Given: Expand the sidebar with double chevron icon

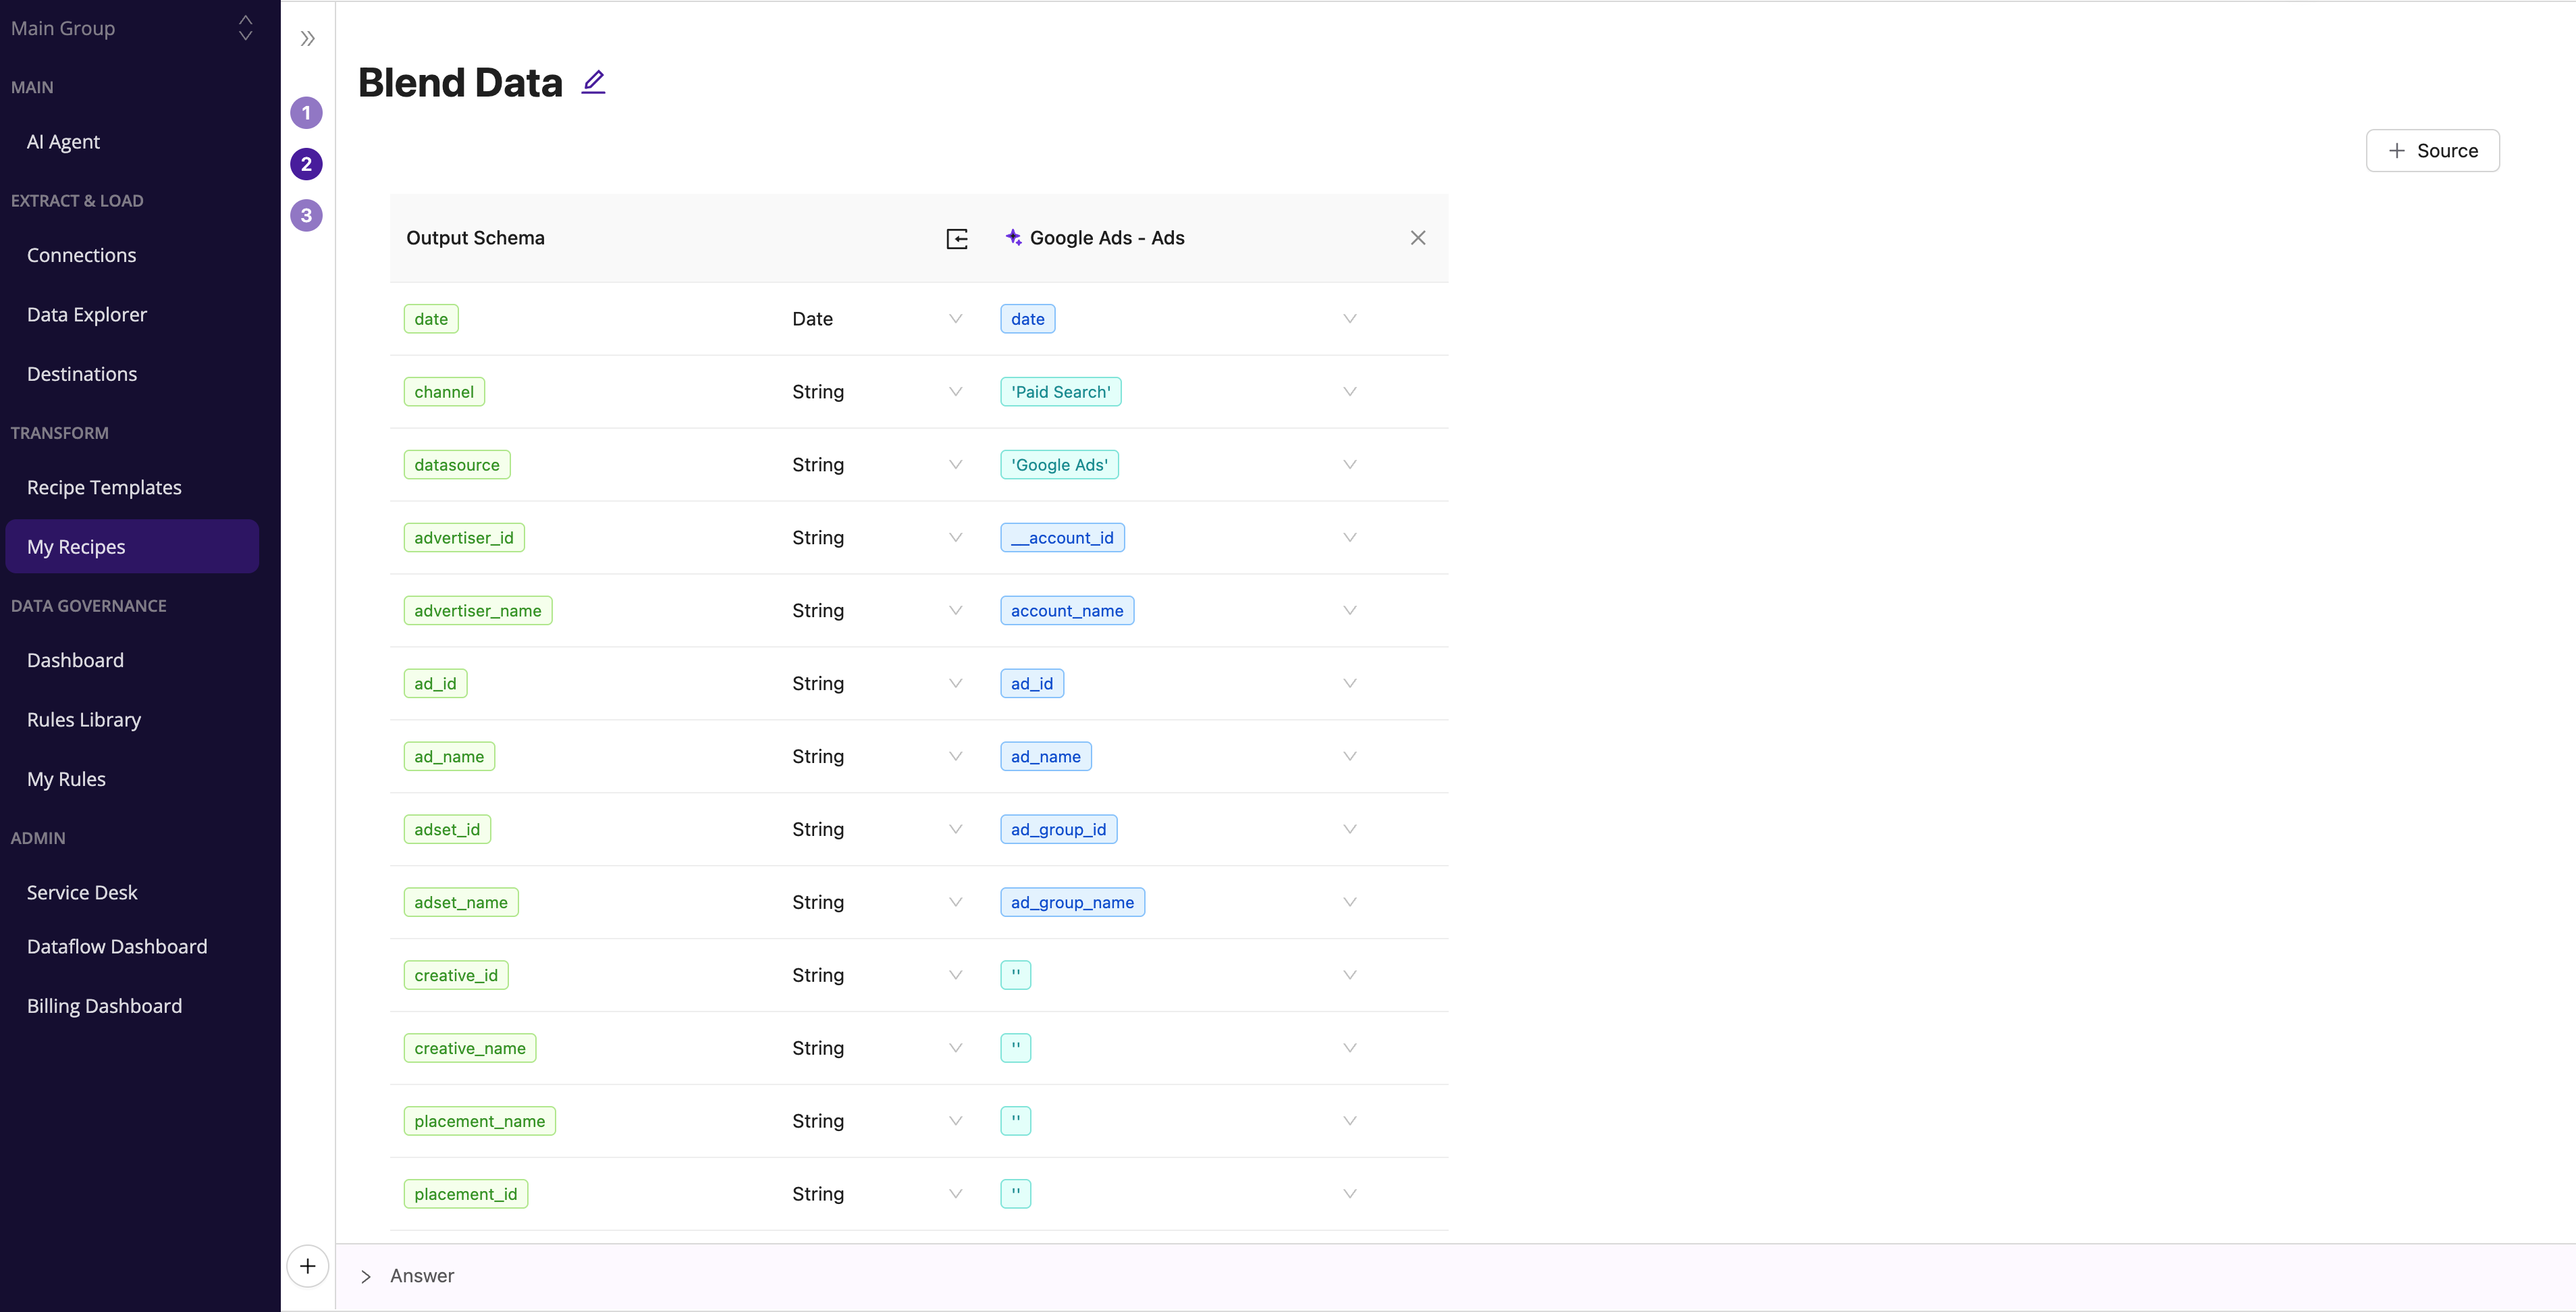Looking at the screenshot, I should [307, 39].
